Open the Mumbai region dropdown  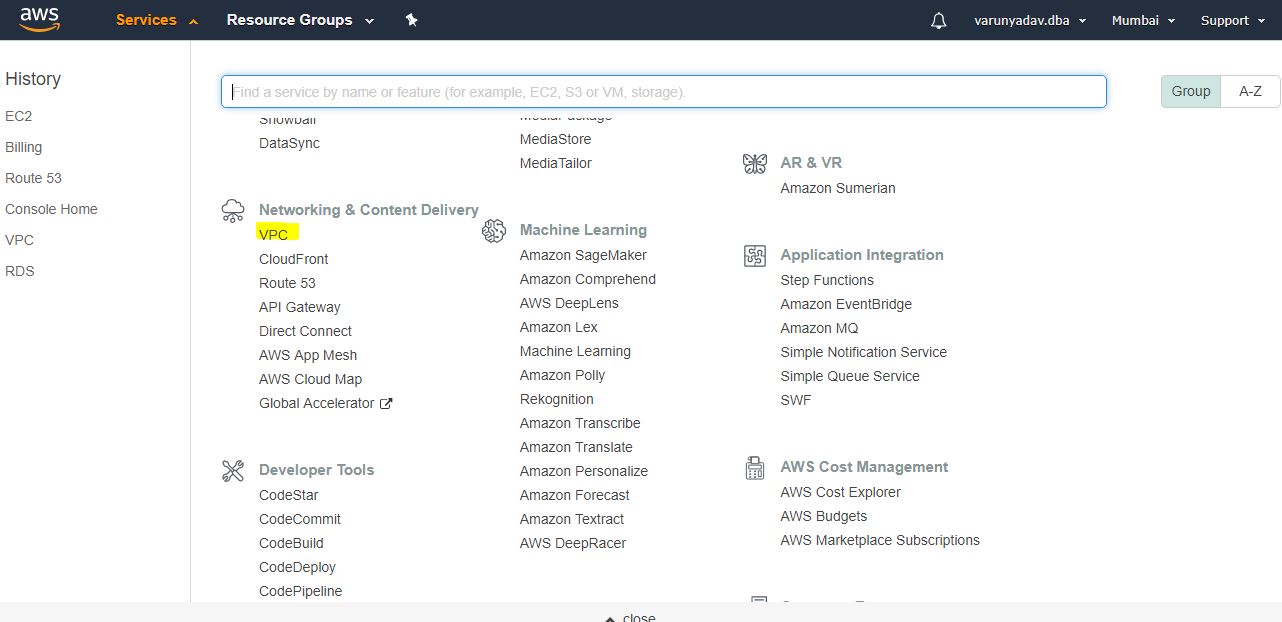pos(1143,20)
